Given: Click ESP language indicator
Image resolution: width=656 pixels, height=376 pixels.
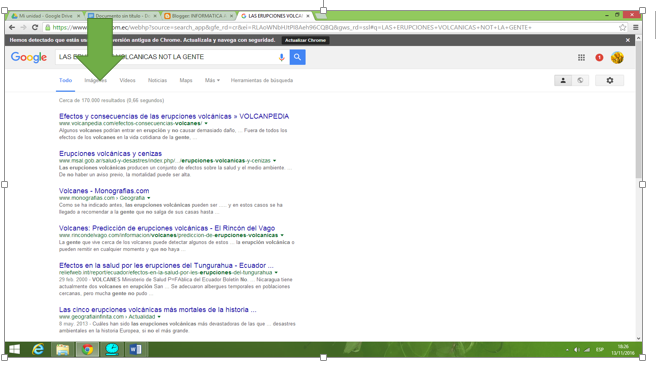Looking at the screenshot, I should (600, 350).
